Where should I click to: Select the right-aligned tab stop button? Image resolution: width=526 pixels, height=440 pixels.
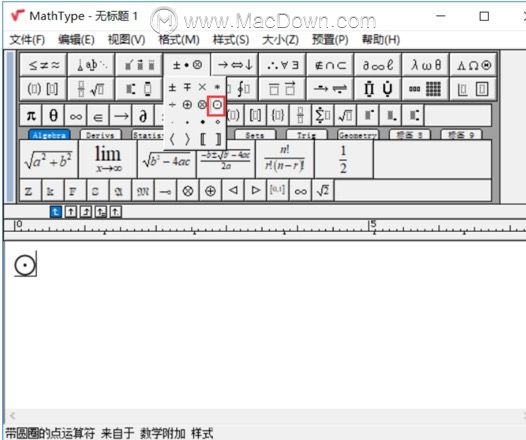tap(86, 212)
